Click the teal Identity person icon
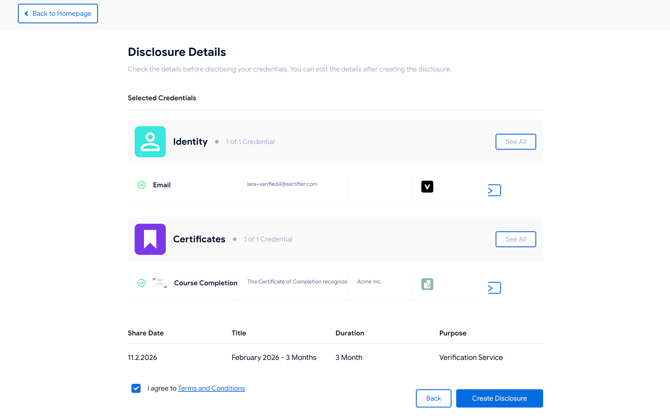Image resolution: width=670 pixels, height=419 pixels. click(150, 142)
